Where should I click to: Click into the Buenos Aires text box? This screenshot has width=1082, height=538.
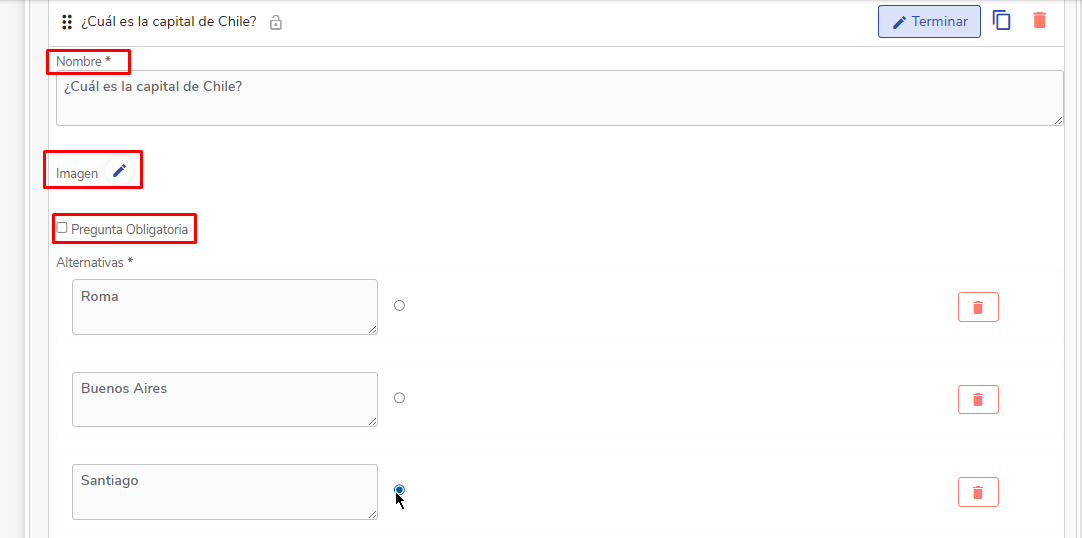click(x=224, y=399)
